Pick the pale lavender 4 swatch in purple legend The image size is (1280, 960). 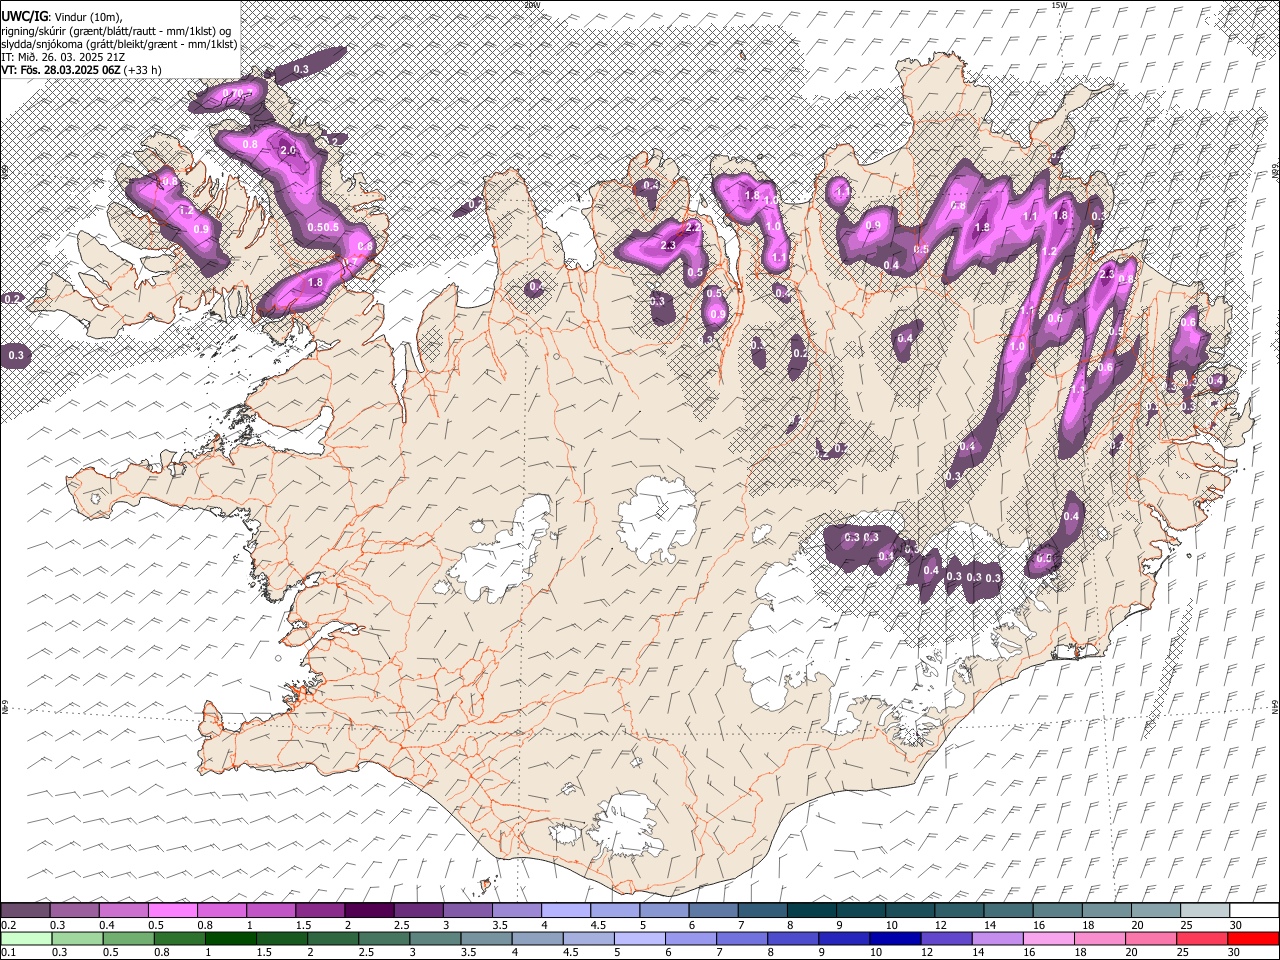click(x=564, y=911)
